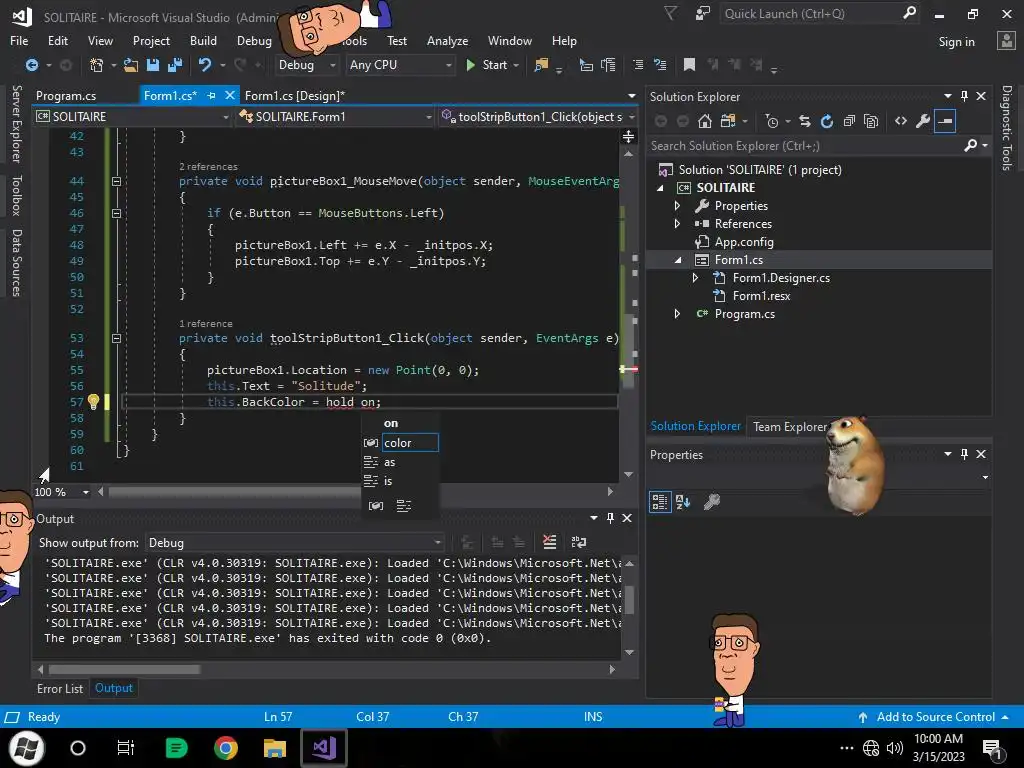Click the Comment out selected lines icon

638,65
